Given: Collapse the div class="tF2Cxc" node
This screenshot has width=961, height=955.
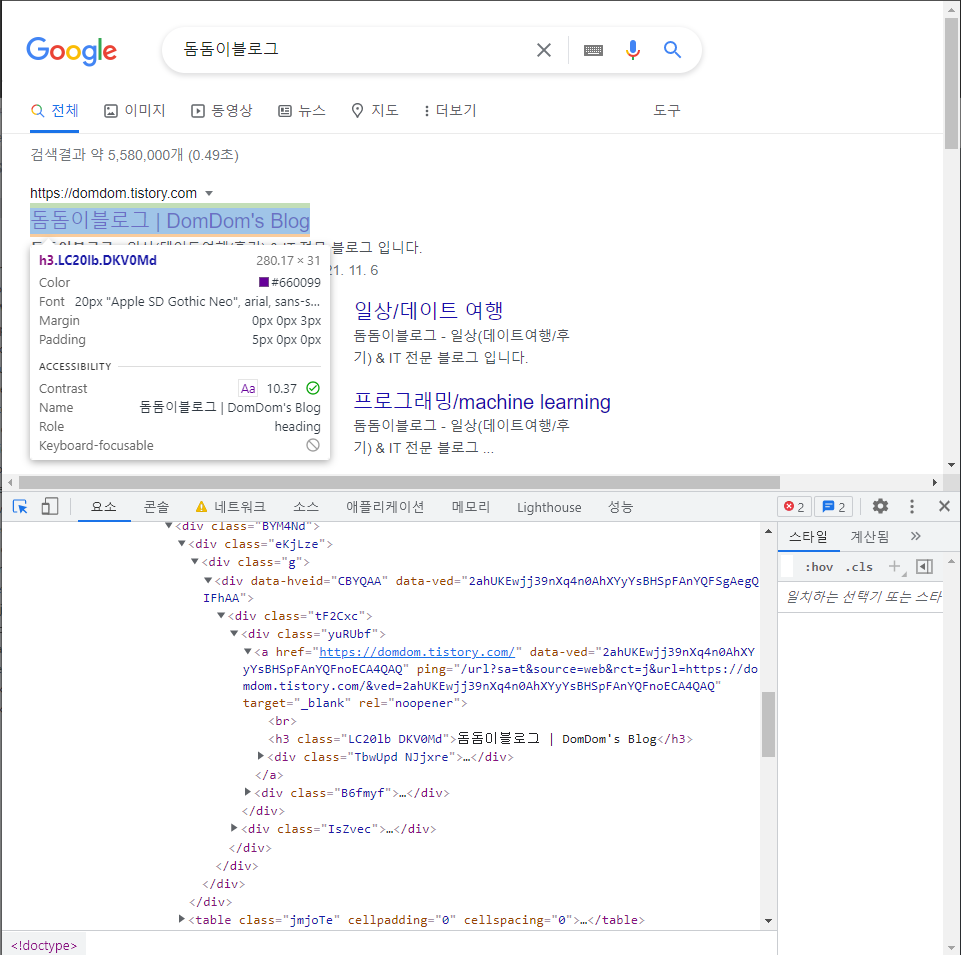Looking at the screenshot, I should pyautogui.click(x=221, y=615).
